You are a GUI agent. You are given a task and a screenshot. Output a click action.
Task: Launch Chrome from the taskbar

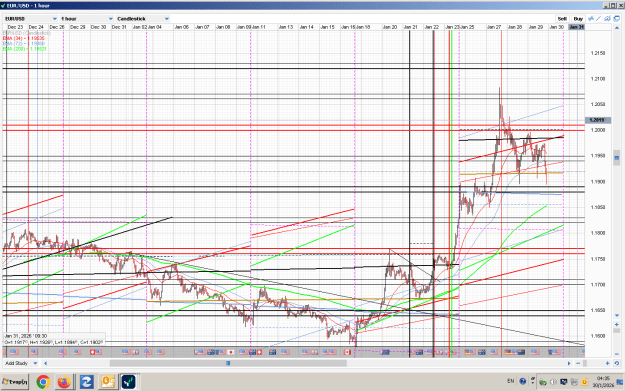(43, 382)
